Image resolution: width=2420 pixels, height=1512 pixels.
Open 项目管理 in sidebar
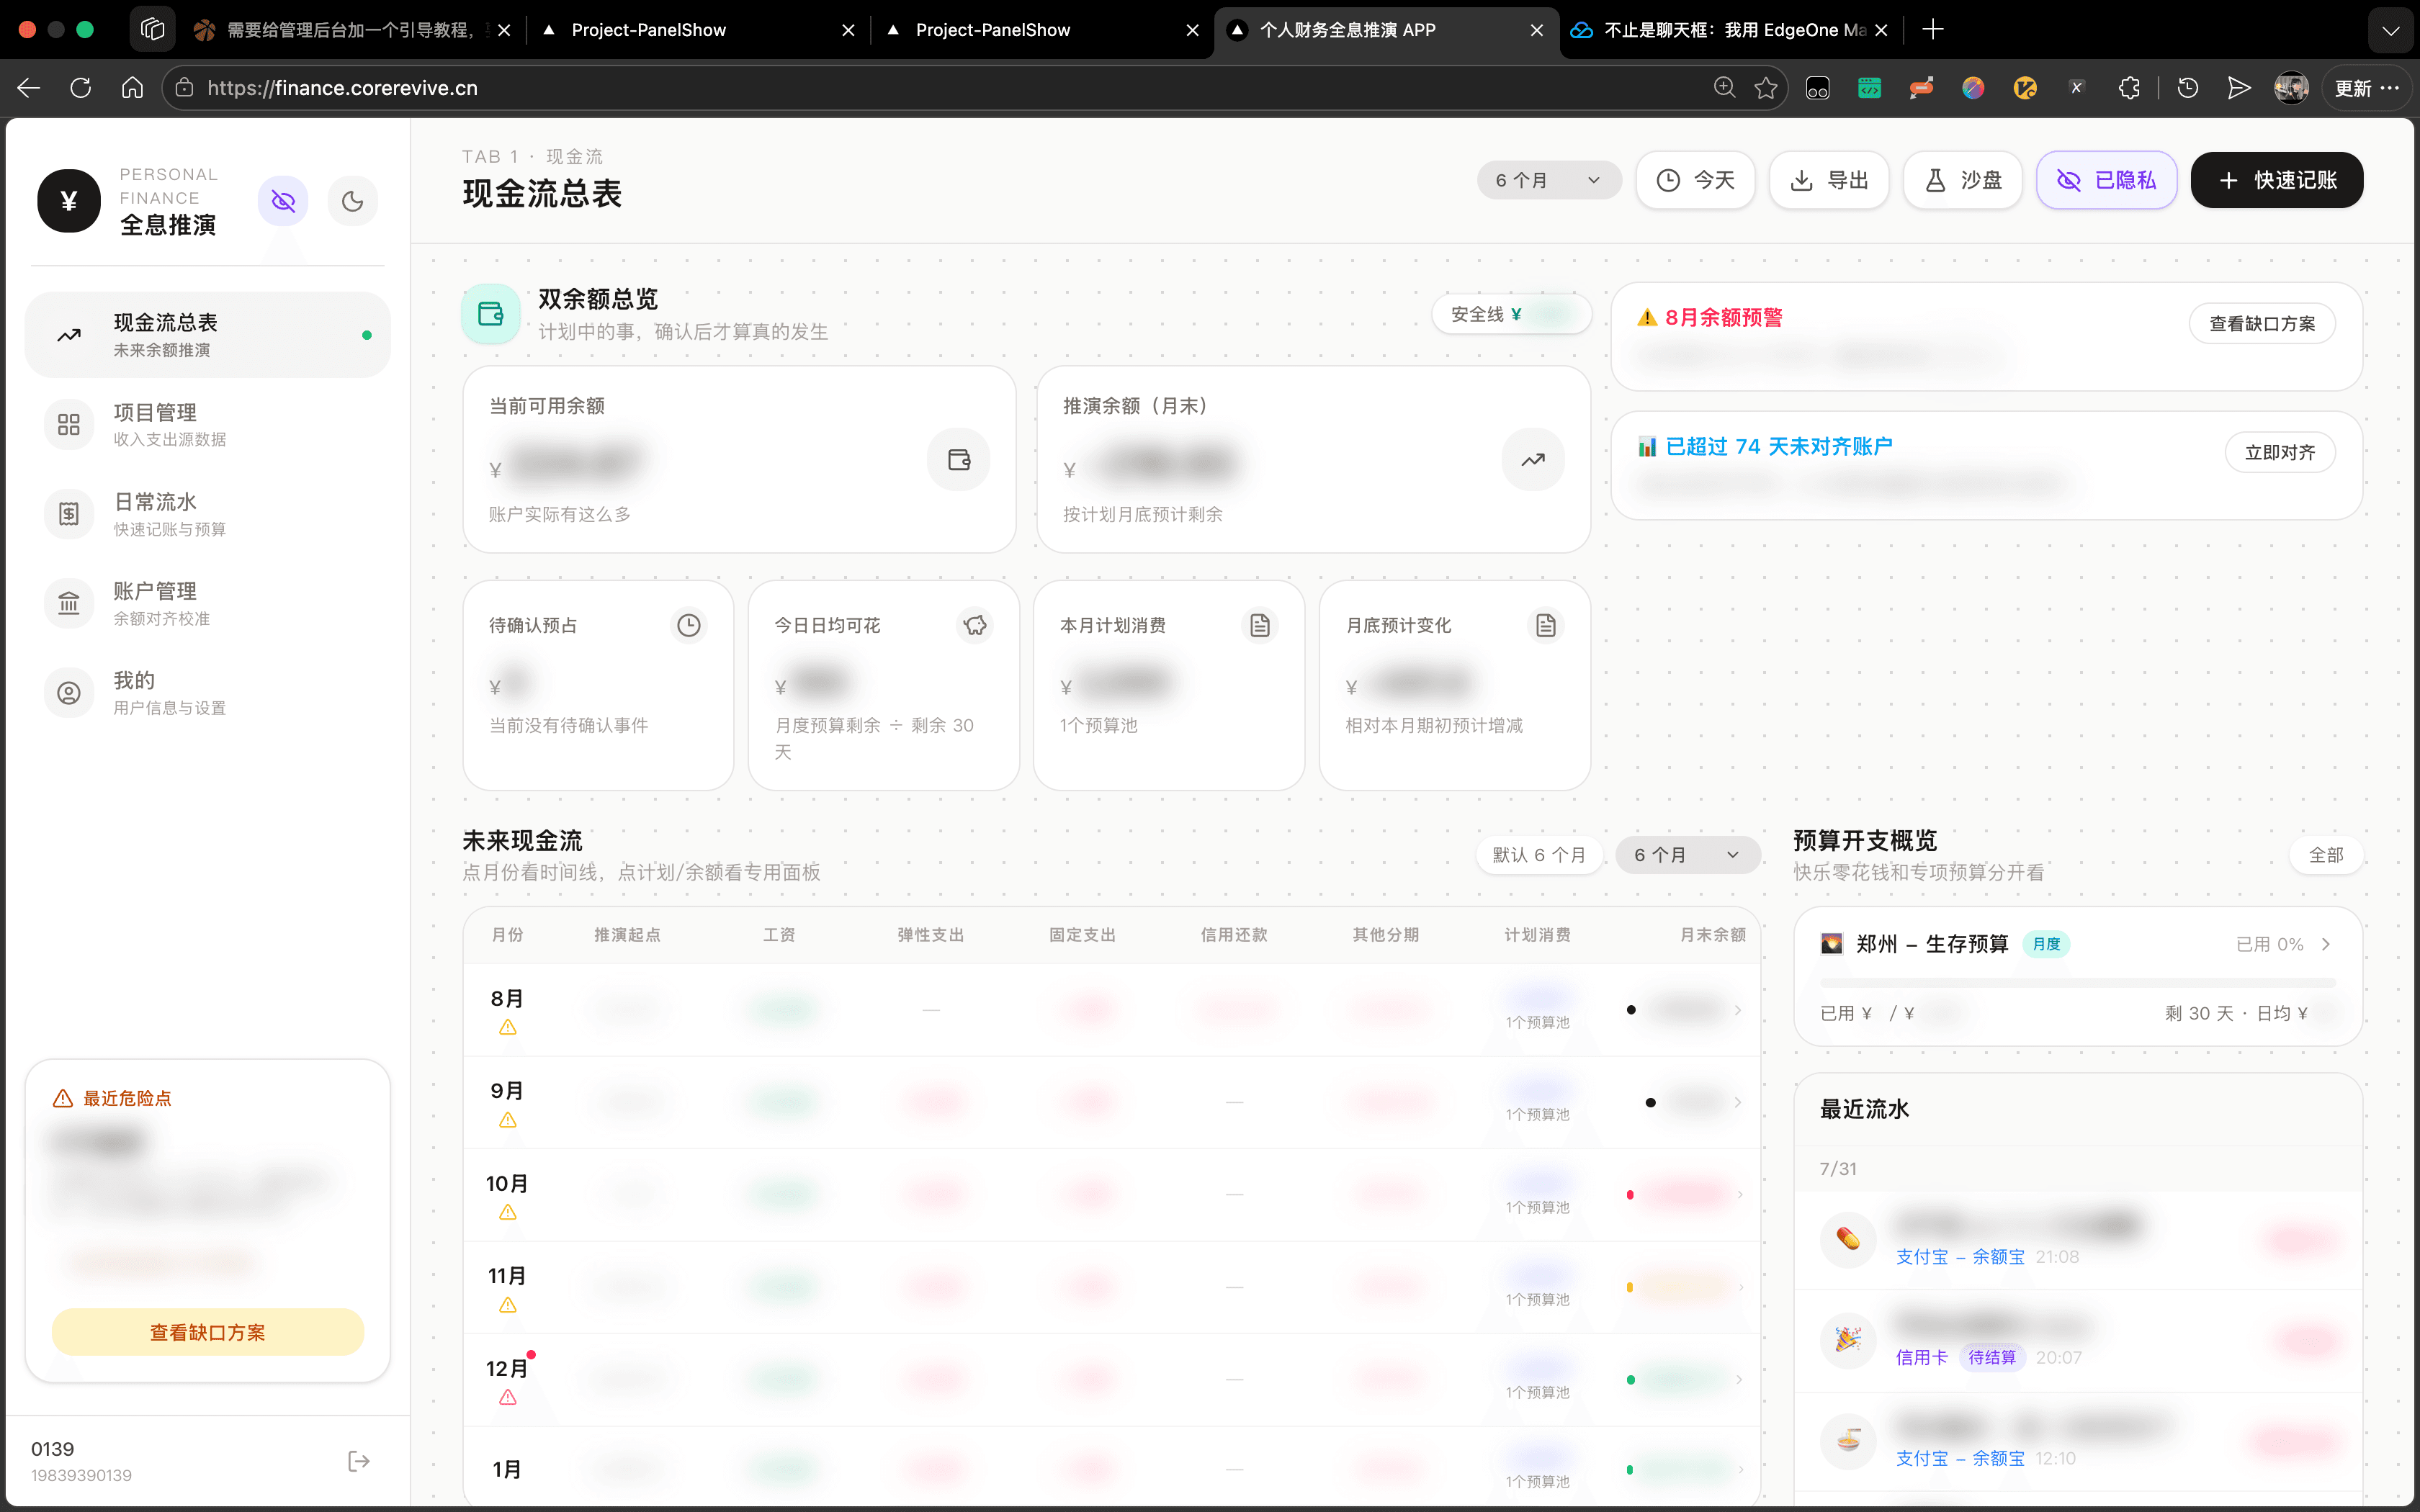point(207,424)
